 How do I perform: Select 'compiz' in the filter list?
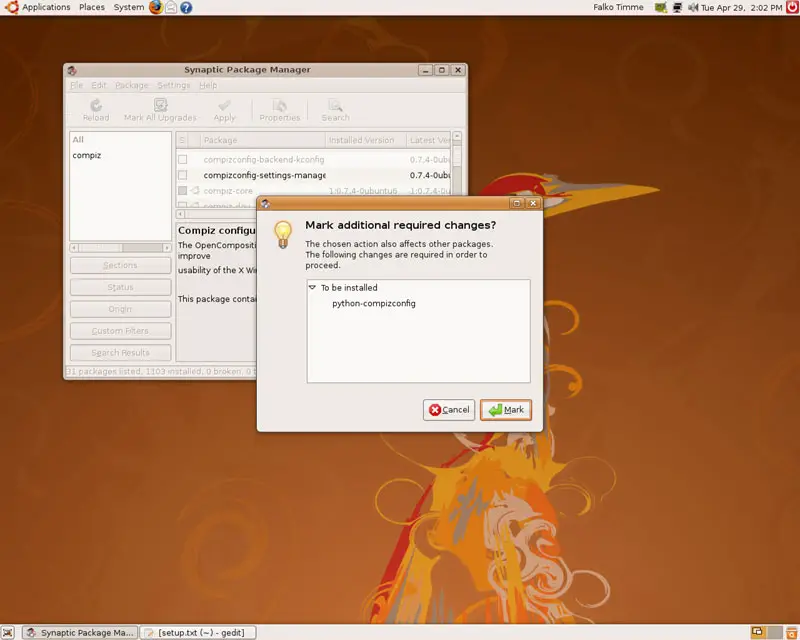coord(87,155)
